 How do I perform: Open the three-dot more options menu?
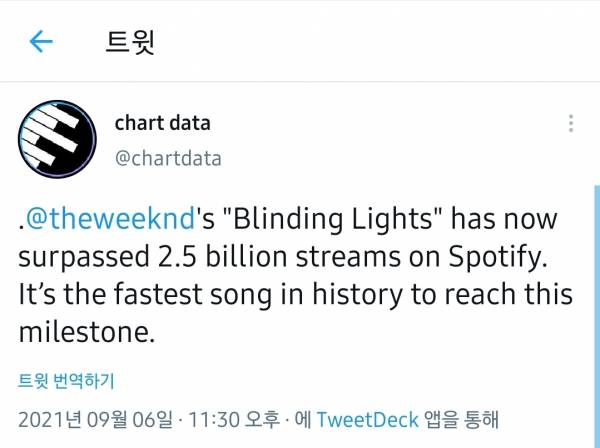(x=571, y=124)
